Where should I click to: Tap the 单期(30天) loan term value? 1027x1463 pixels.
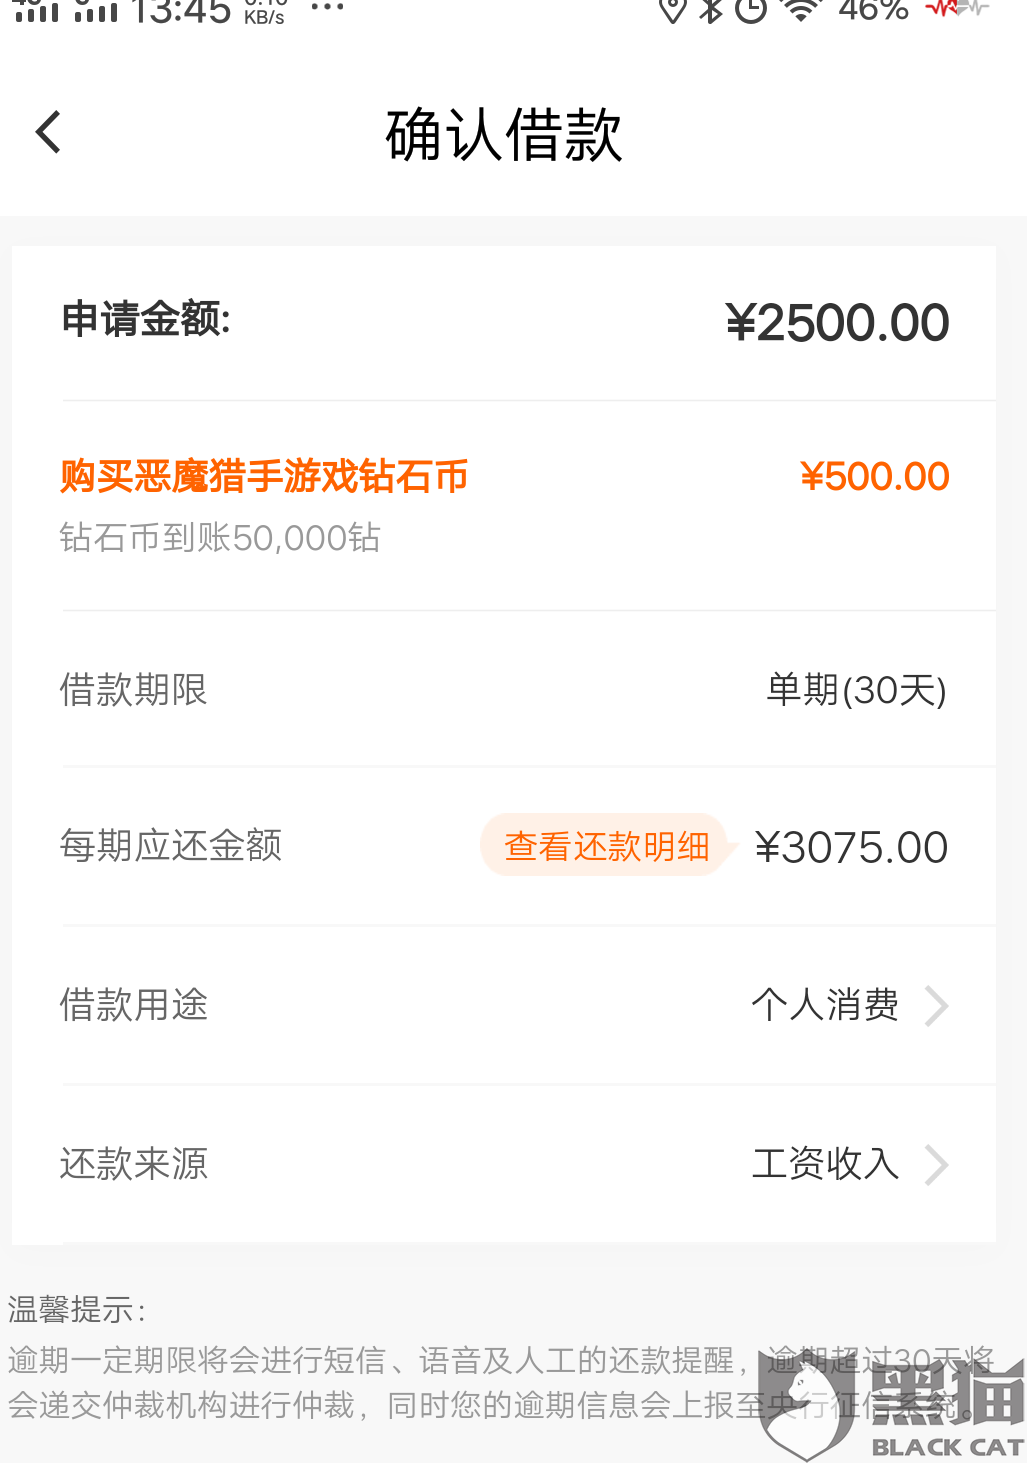856,690
